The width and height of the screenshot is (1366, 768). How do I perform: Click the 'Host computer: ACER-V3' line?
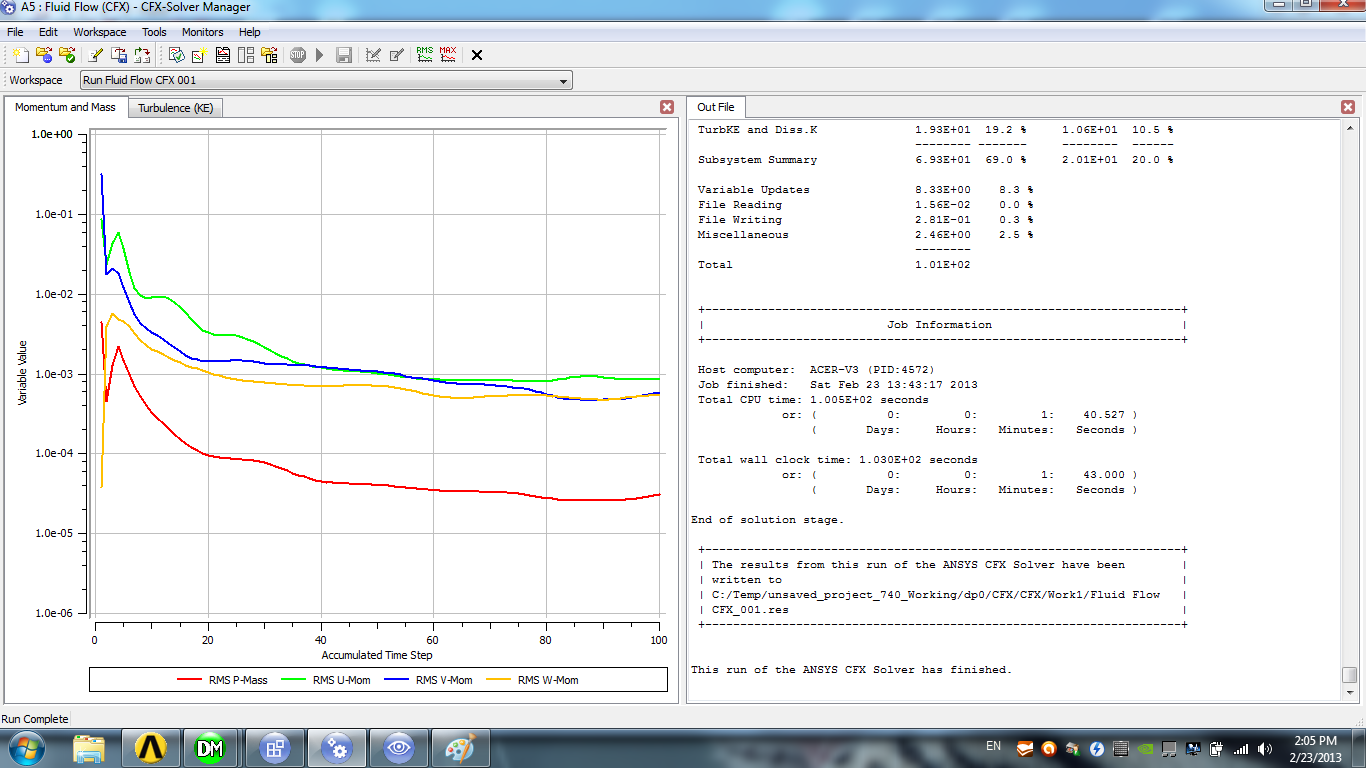pos(816,370)
